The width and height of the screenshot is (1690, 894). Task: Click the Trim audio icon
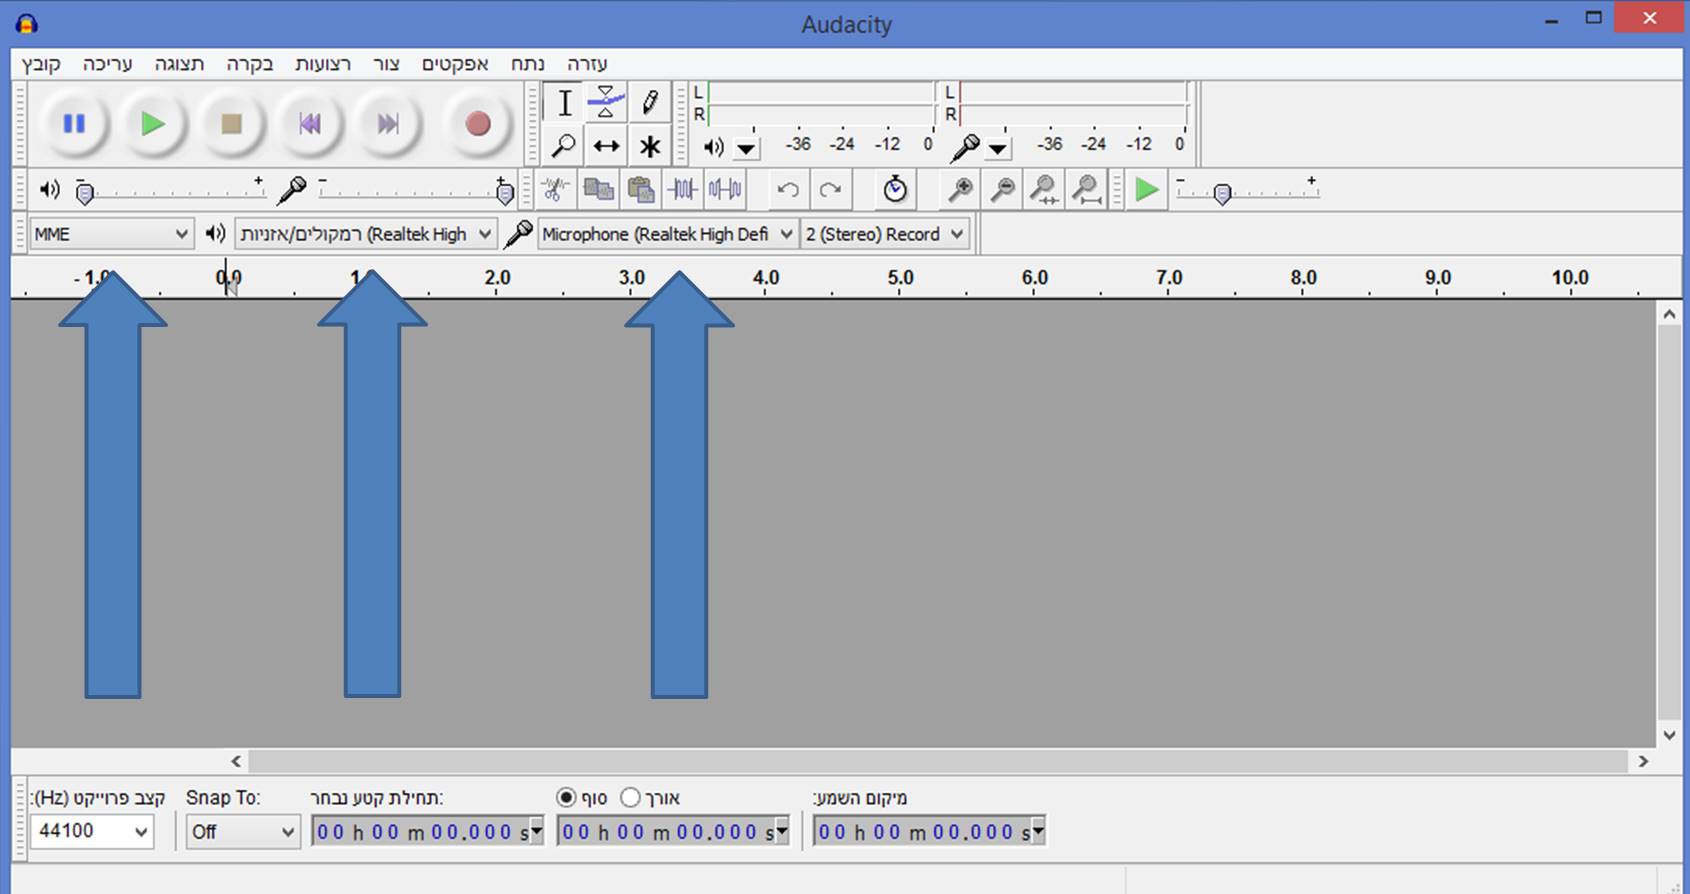pyautogui.click(x=682, y=189)
